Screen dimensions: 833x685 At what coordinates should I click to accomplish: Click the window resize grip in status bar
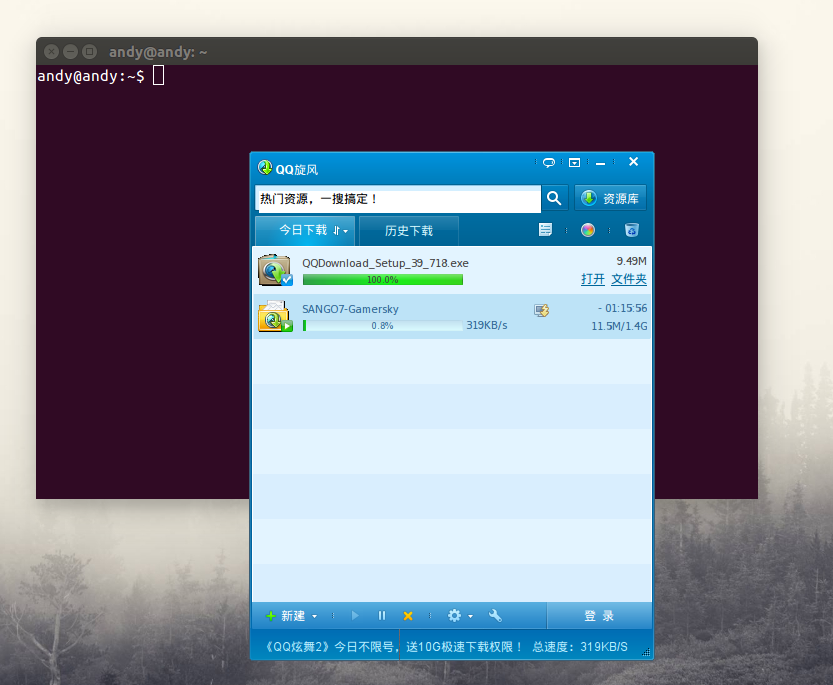pos(646,652)
